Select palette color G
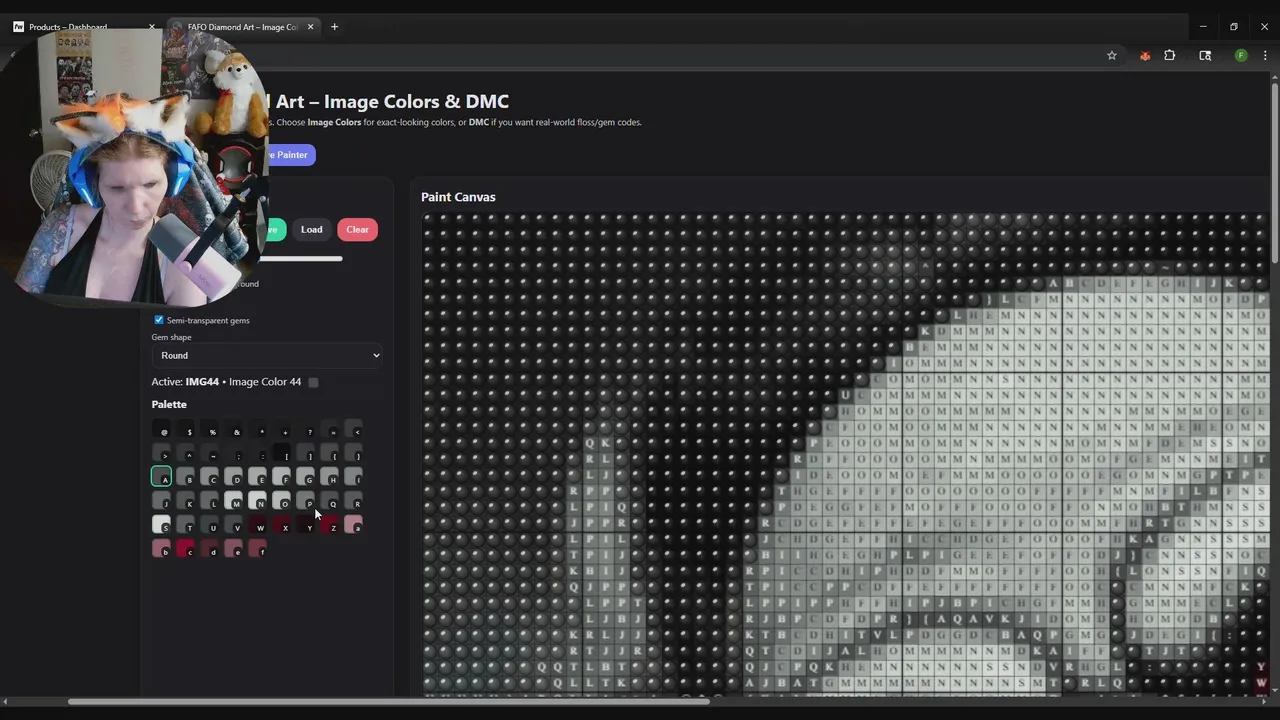This screenshot has height=720, width=1280. [305, 476]
